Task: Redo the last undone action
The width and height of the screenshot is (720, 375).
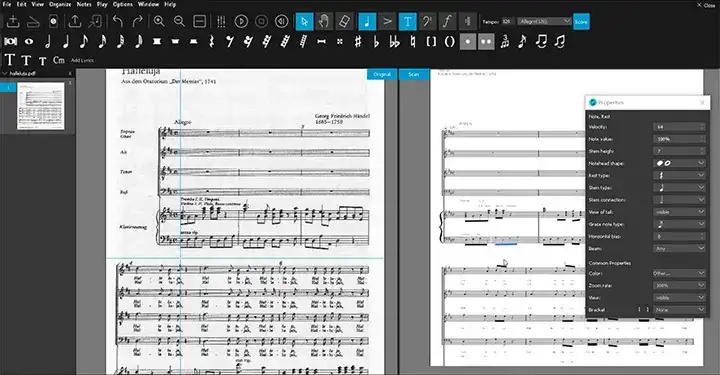Action: pos(138,22)
